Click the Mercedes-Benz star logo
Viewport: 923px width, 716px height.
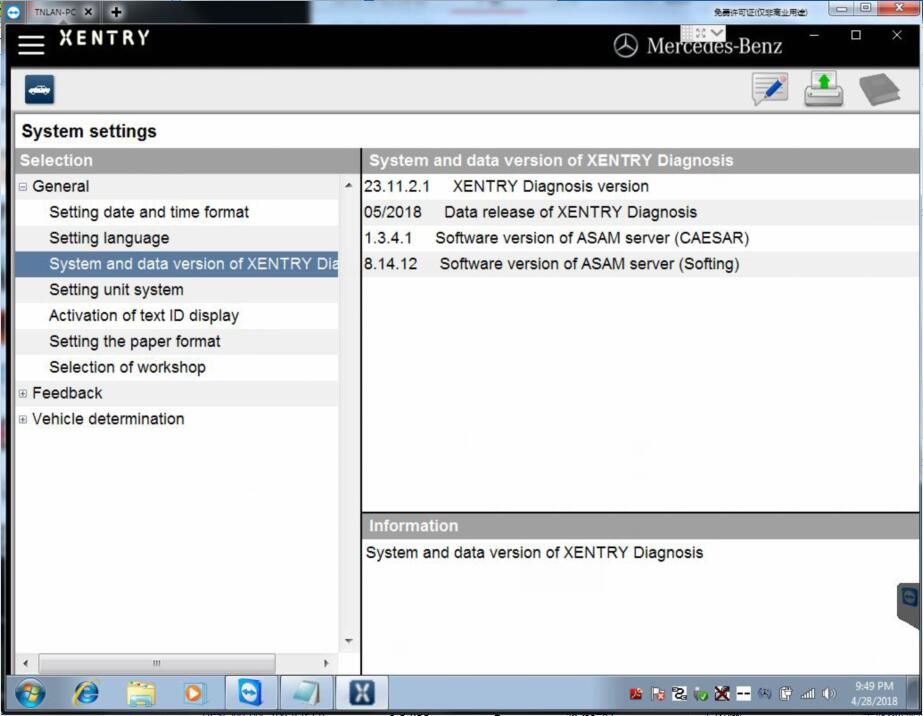pos(625,45)
